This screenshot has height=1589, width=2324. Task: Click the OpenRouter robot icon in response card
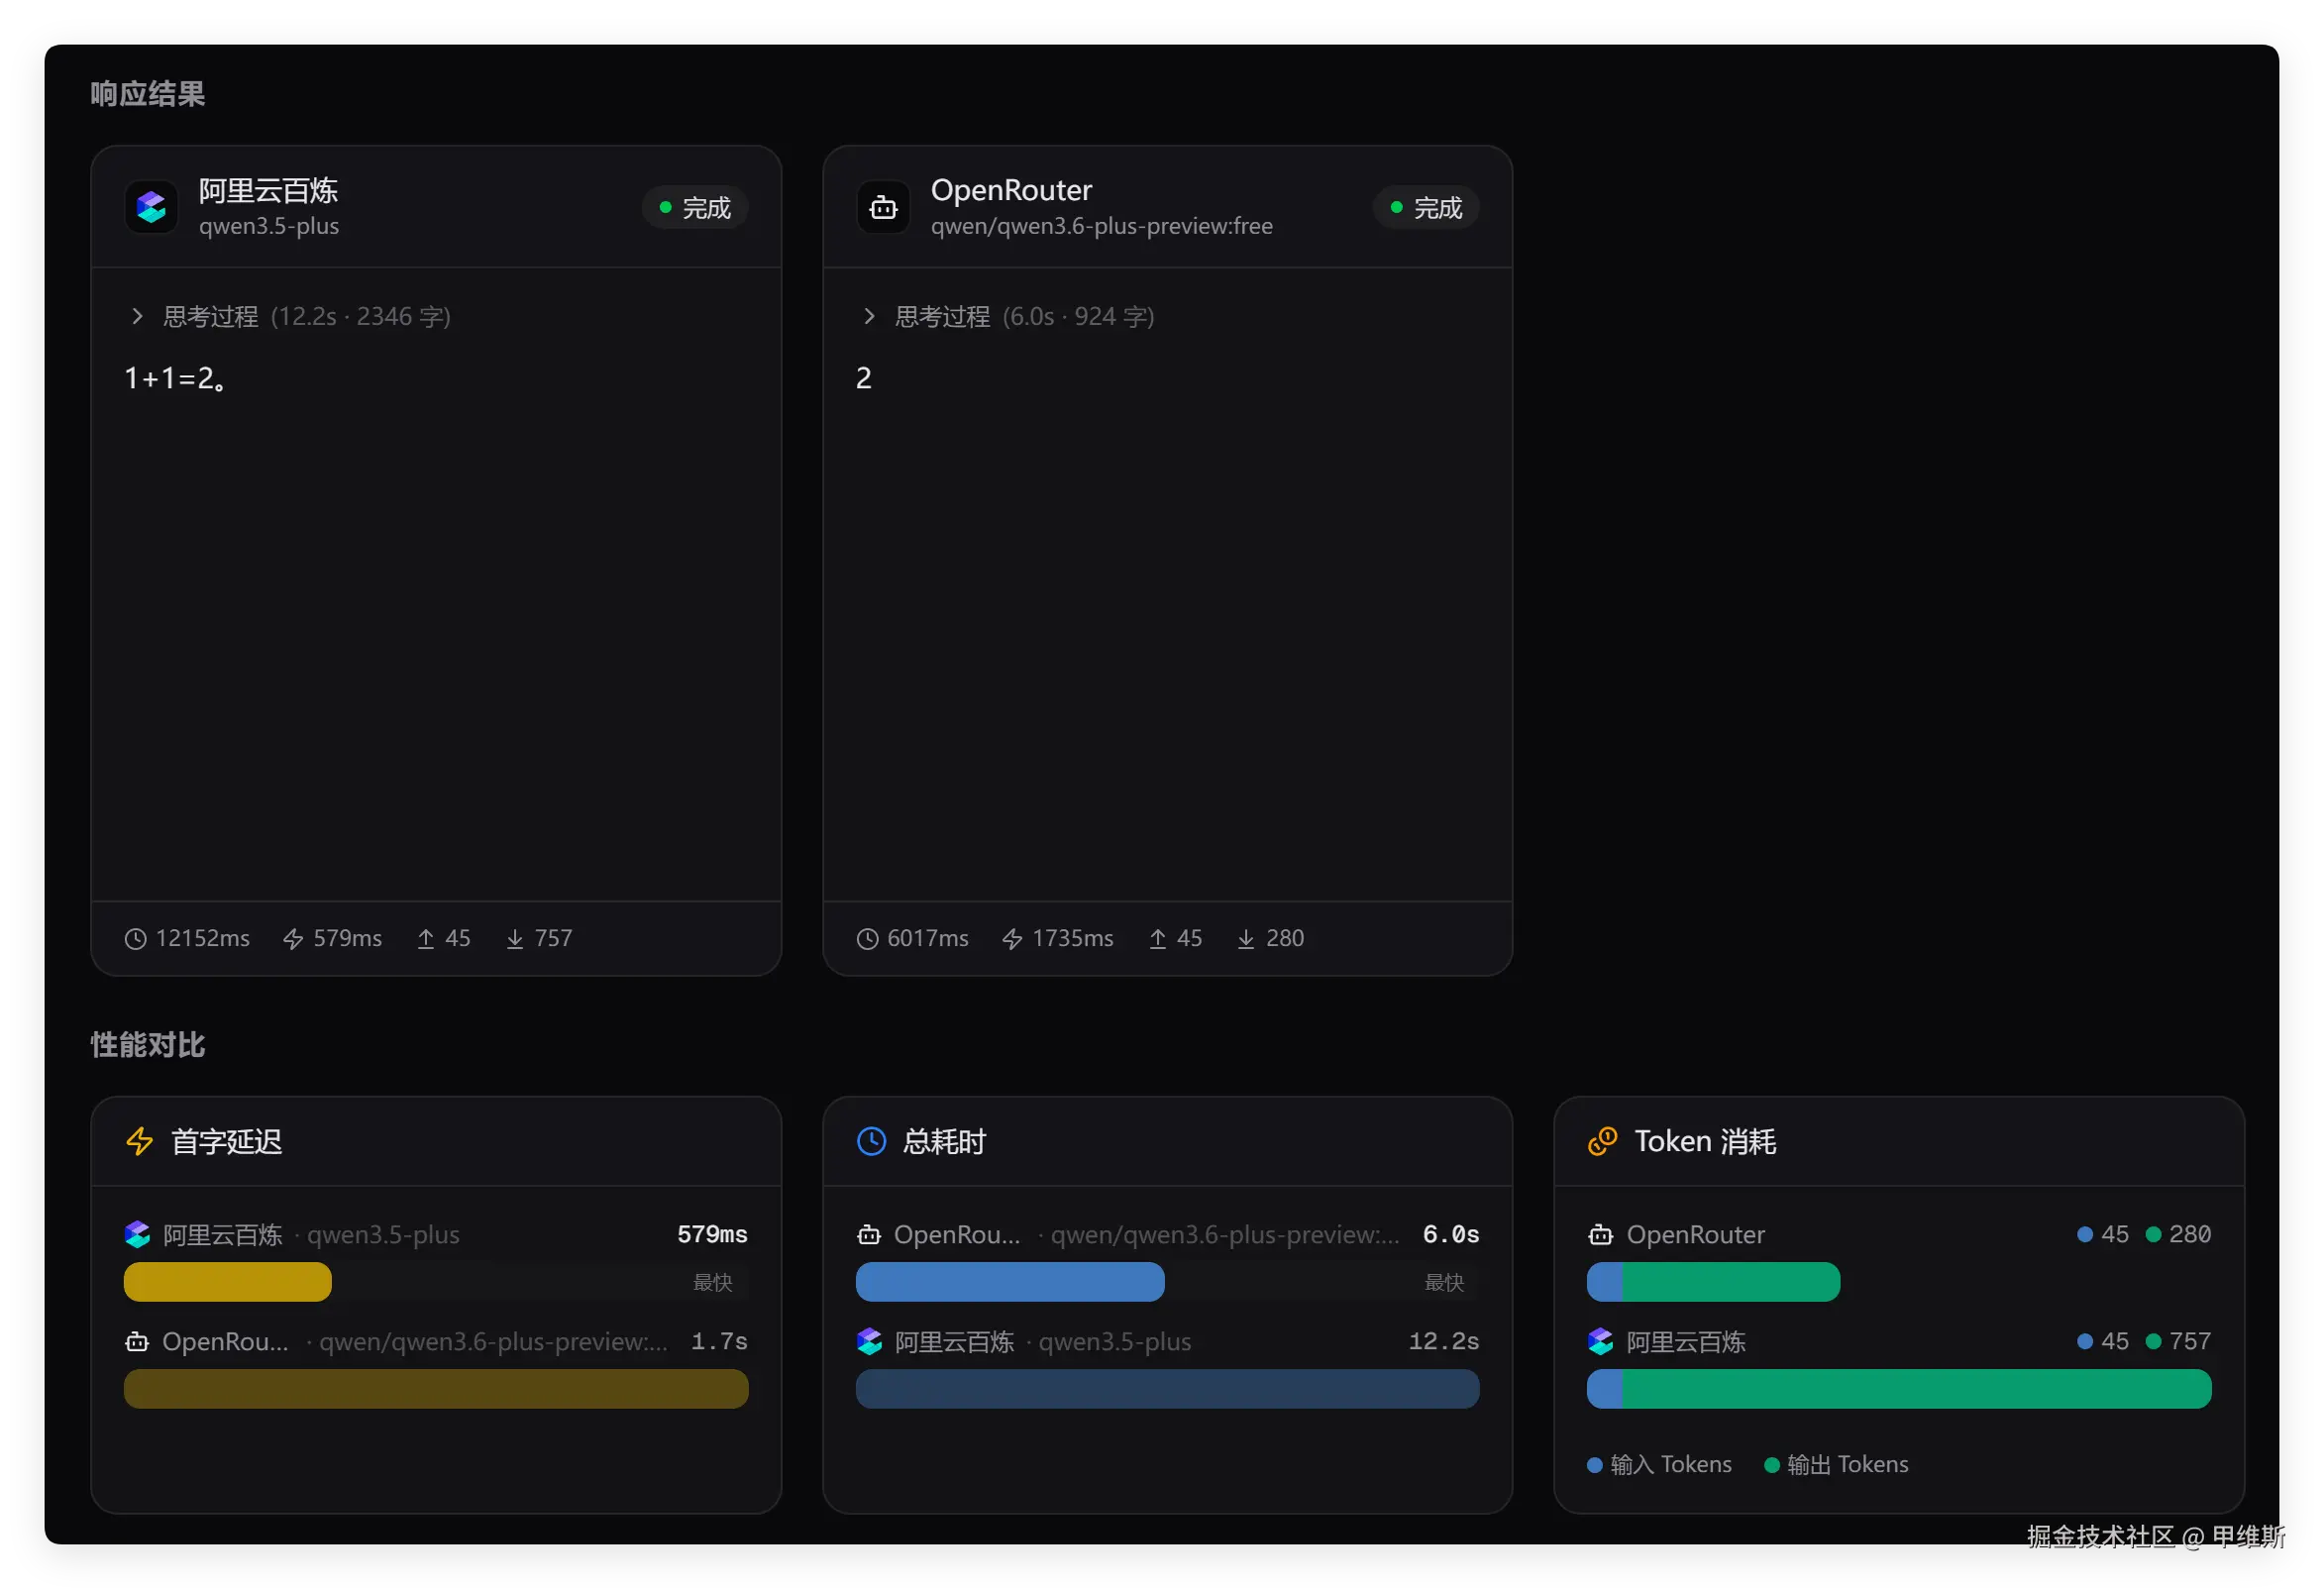883,207
